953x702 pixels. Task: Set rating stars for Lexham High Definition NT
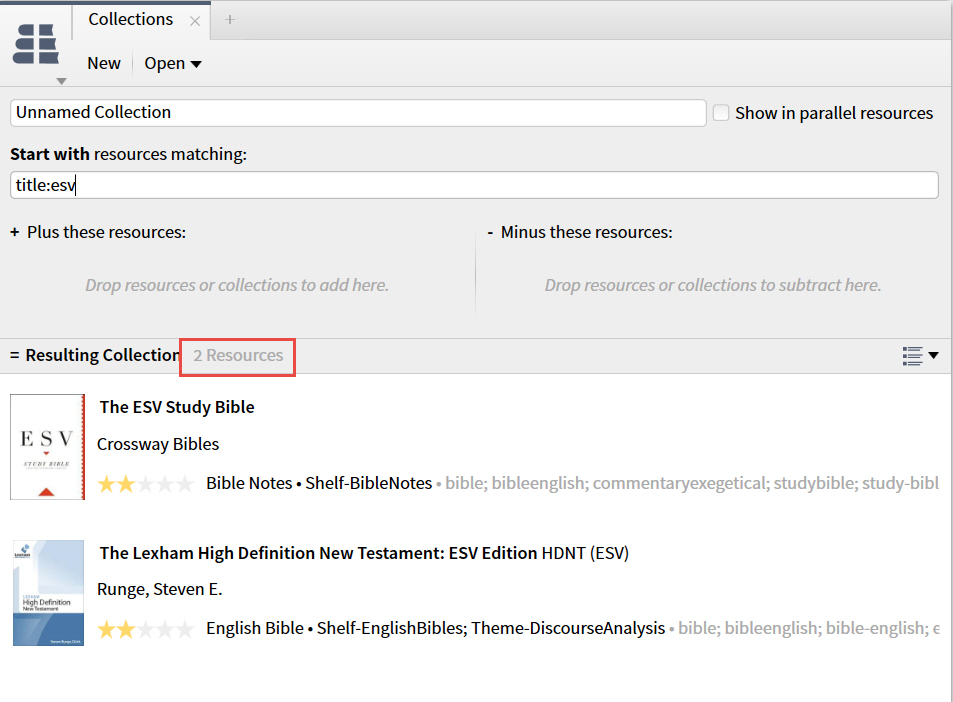coord(146,629)
